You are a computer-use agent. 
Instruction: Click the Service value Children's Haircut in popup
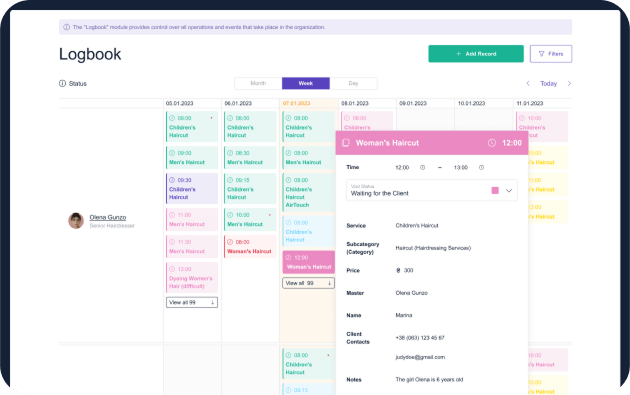417,226
